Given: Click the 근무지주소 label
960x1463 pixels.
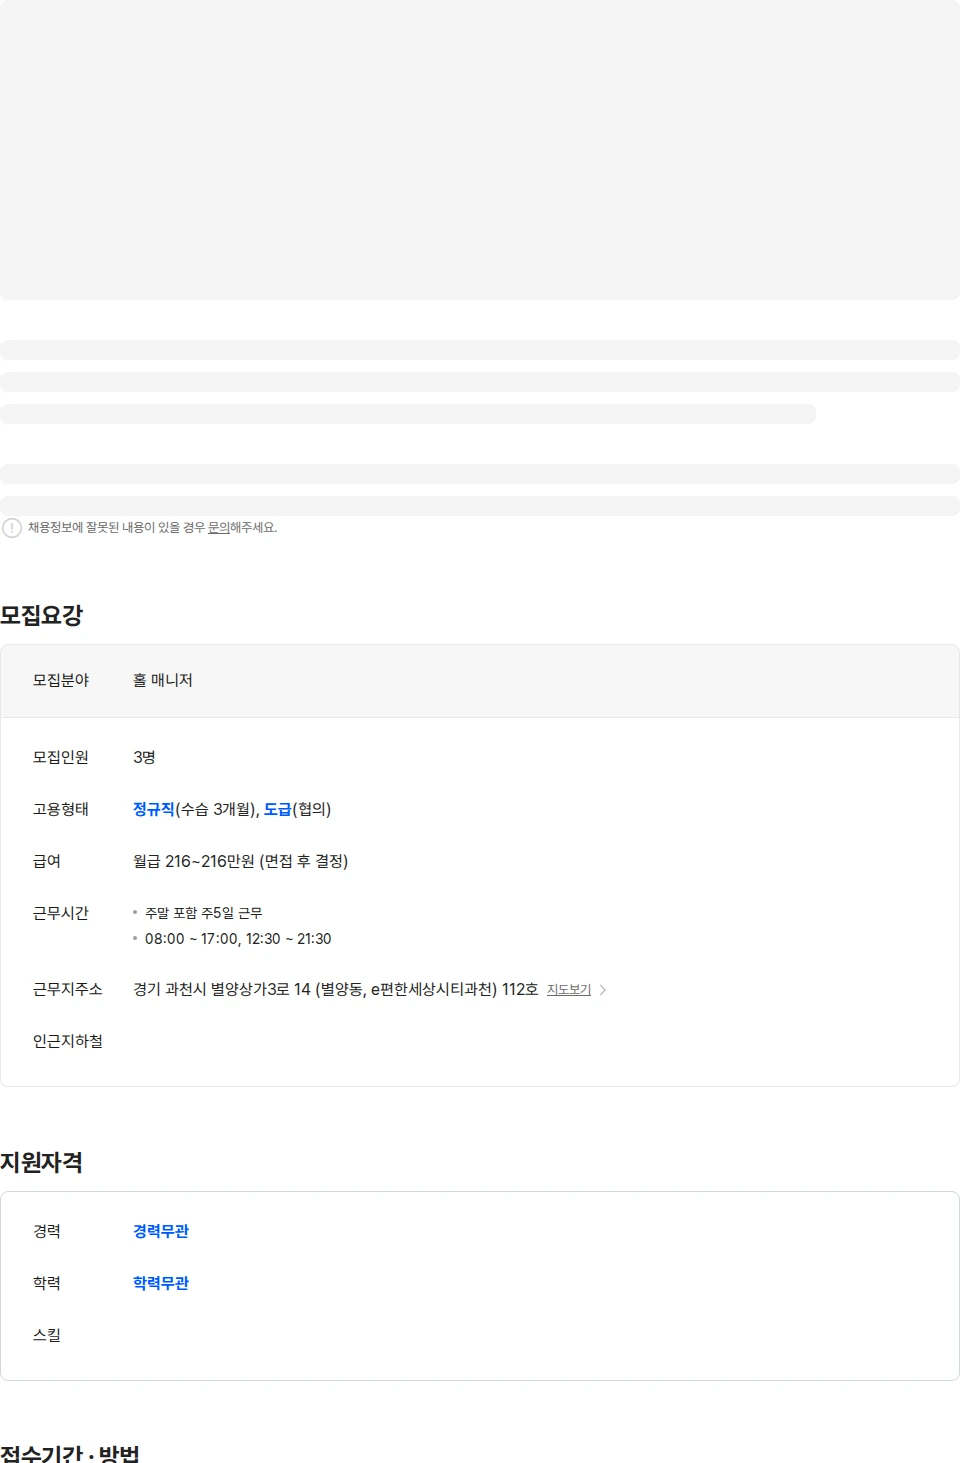Looking at the screenshot, I should click(68, 989).
